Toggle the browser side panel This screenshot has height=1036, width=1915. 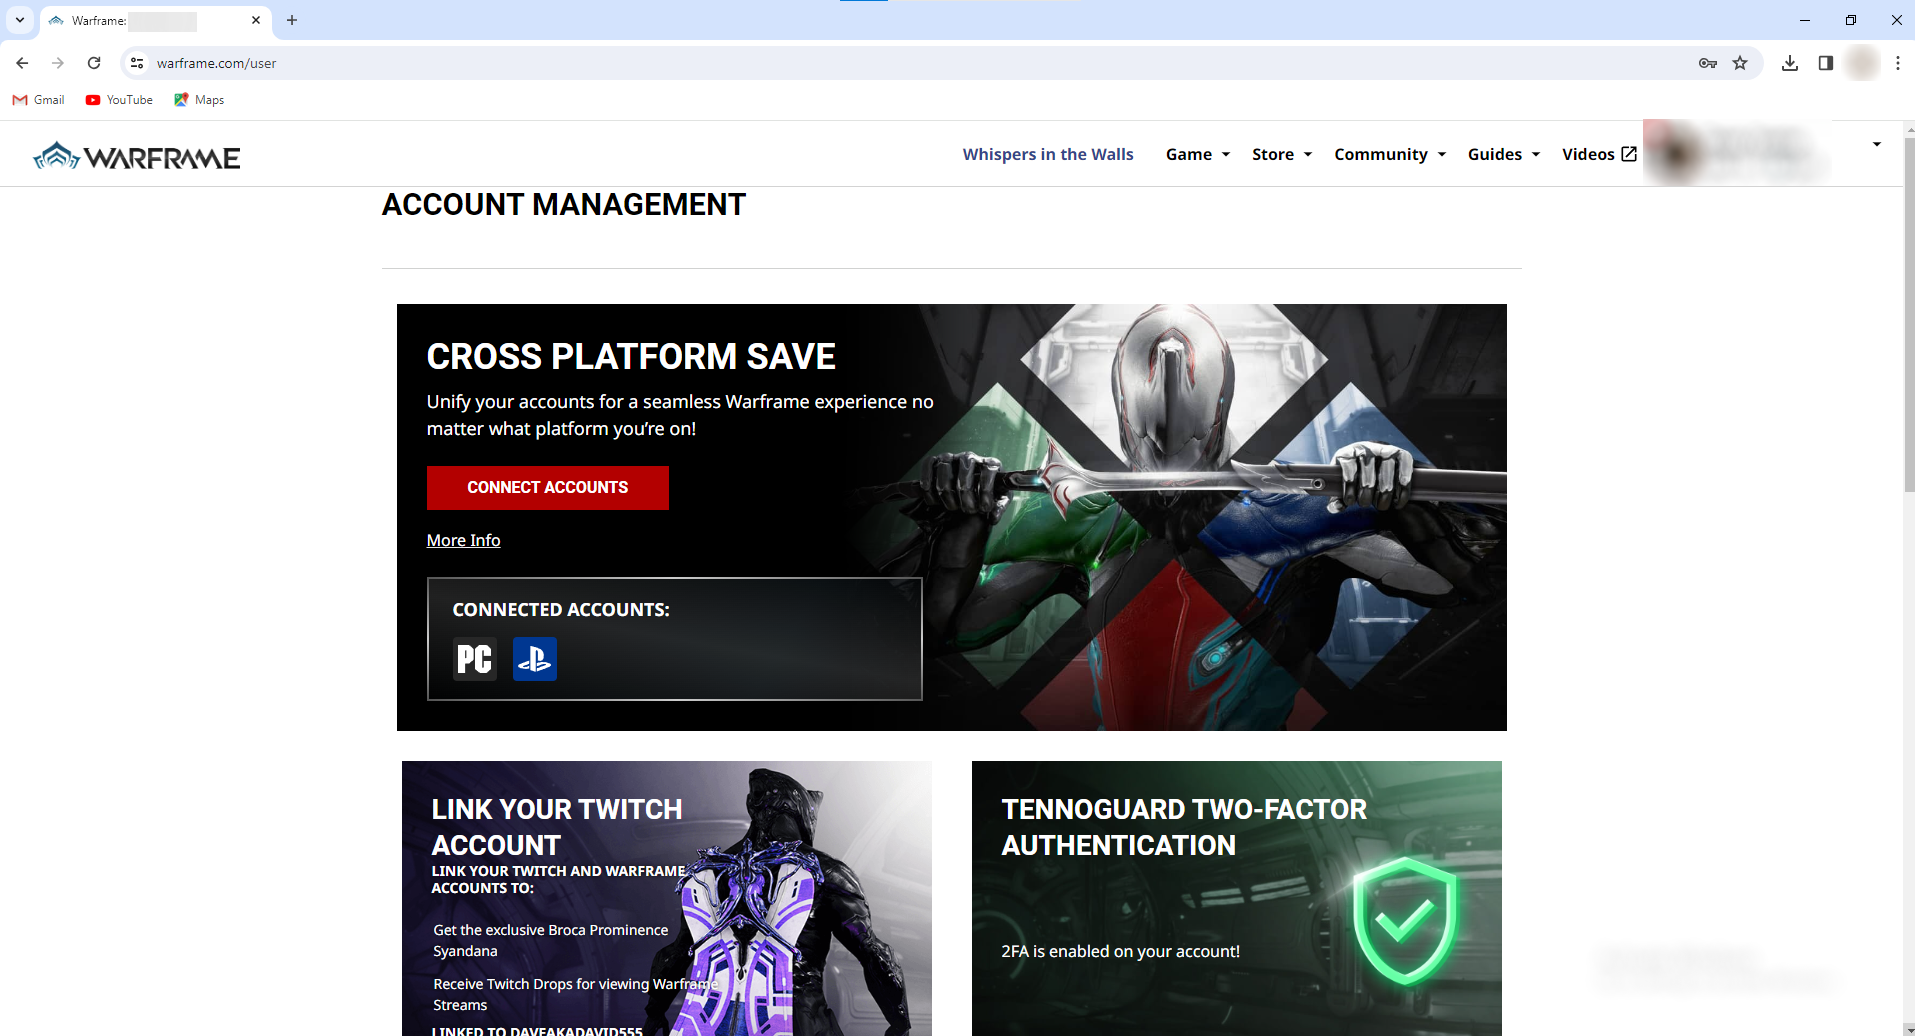(1826, 63)
